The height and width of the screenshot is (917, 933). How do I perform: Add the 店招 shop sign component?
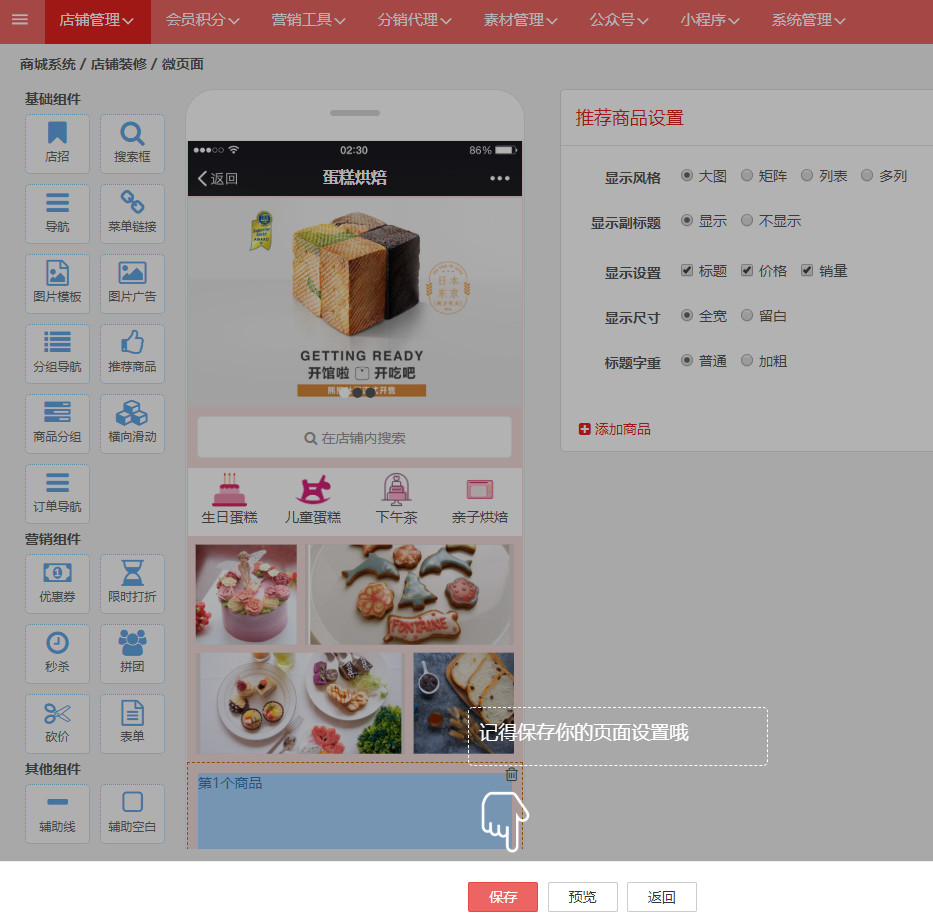[x=57, y=143]
